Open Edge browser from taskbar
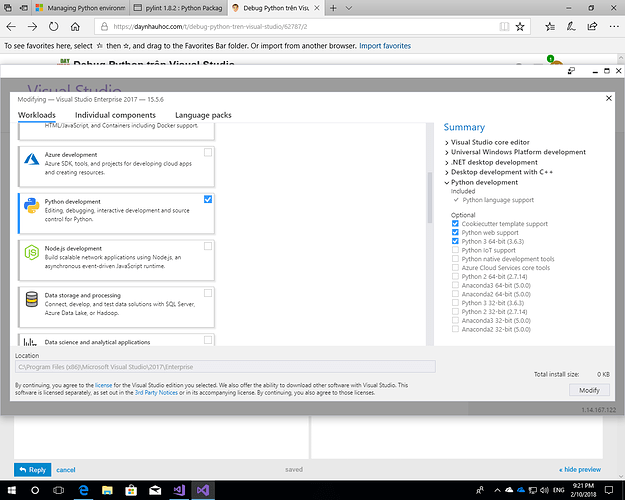Viewport: 625px width, 500px height. pyautogui.click(x=83, y=490)
